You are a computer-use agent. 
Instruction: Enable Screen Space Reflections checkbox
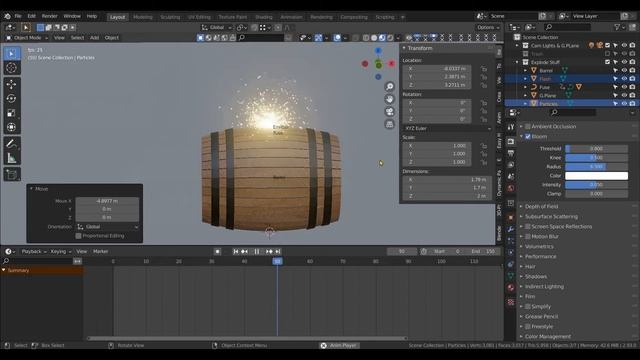click(528, 227)
